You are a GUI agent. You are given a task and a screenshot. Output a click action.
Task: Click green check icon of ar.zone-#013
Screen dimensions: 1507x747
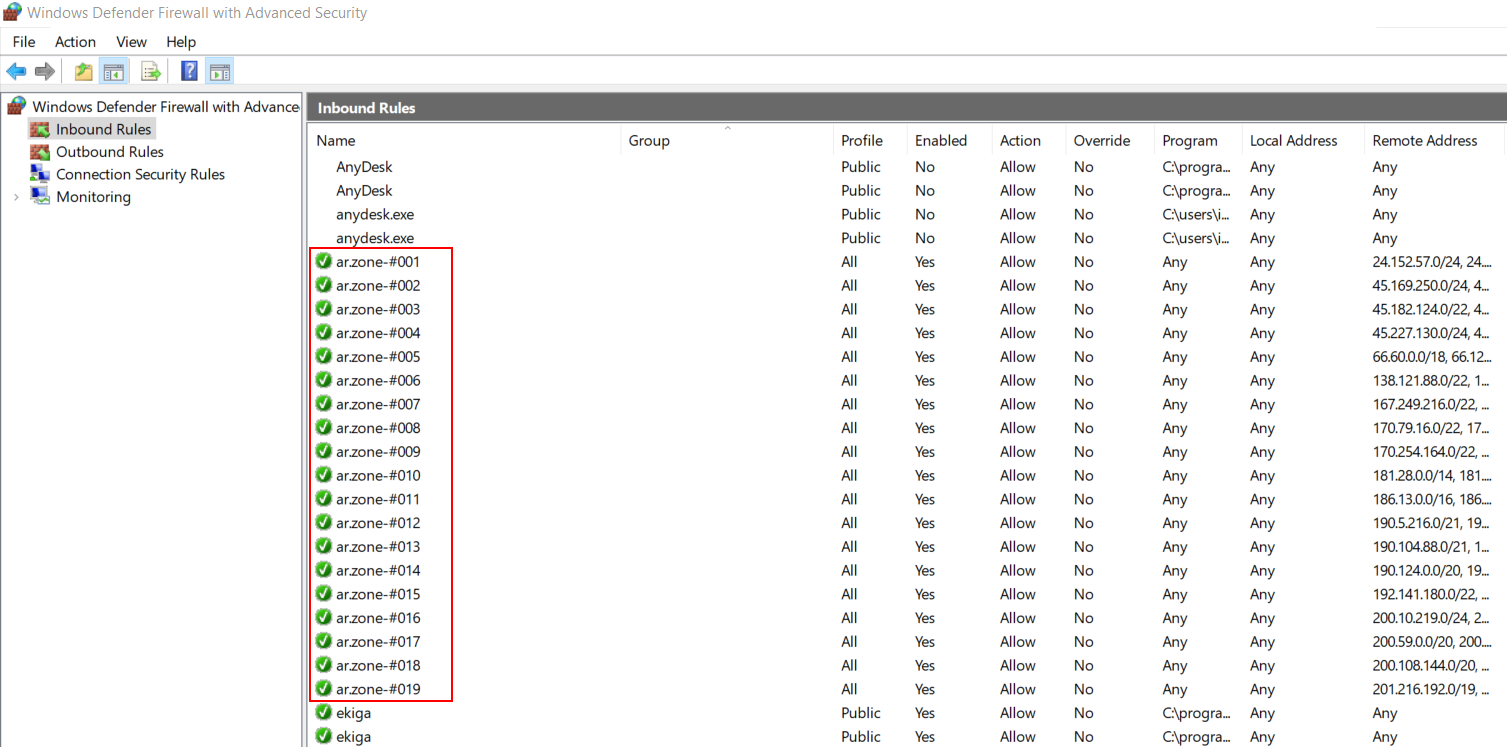click(x=324, y=546)
